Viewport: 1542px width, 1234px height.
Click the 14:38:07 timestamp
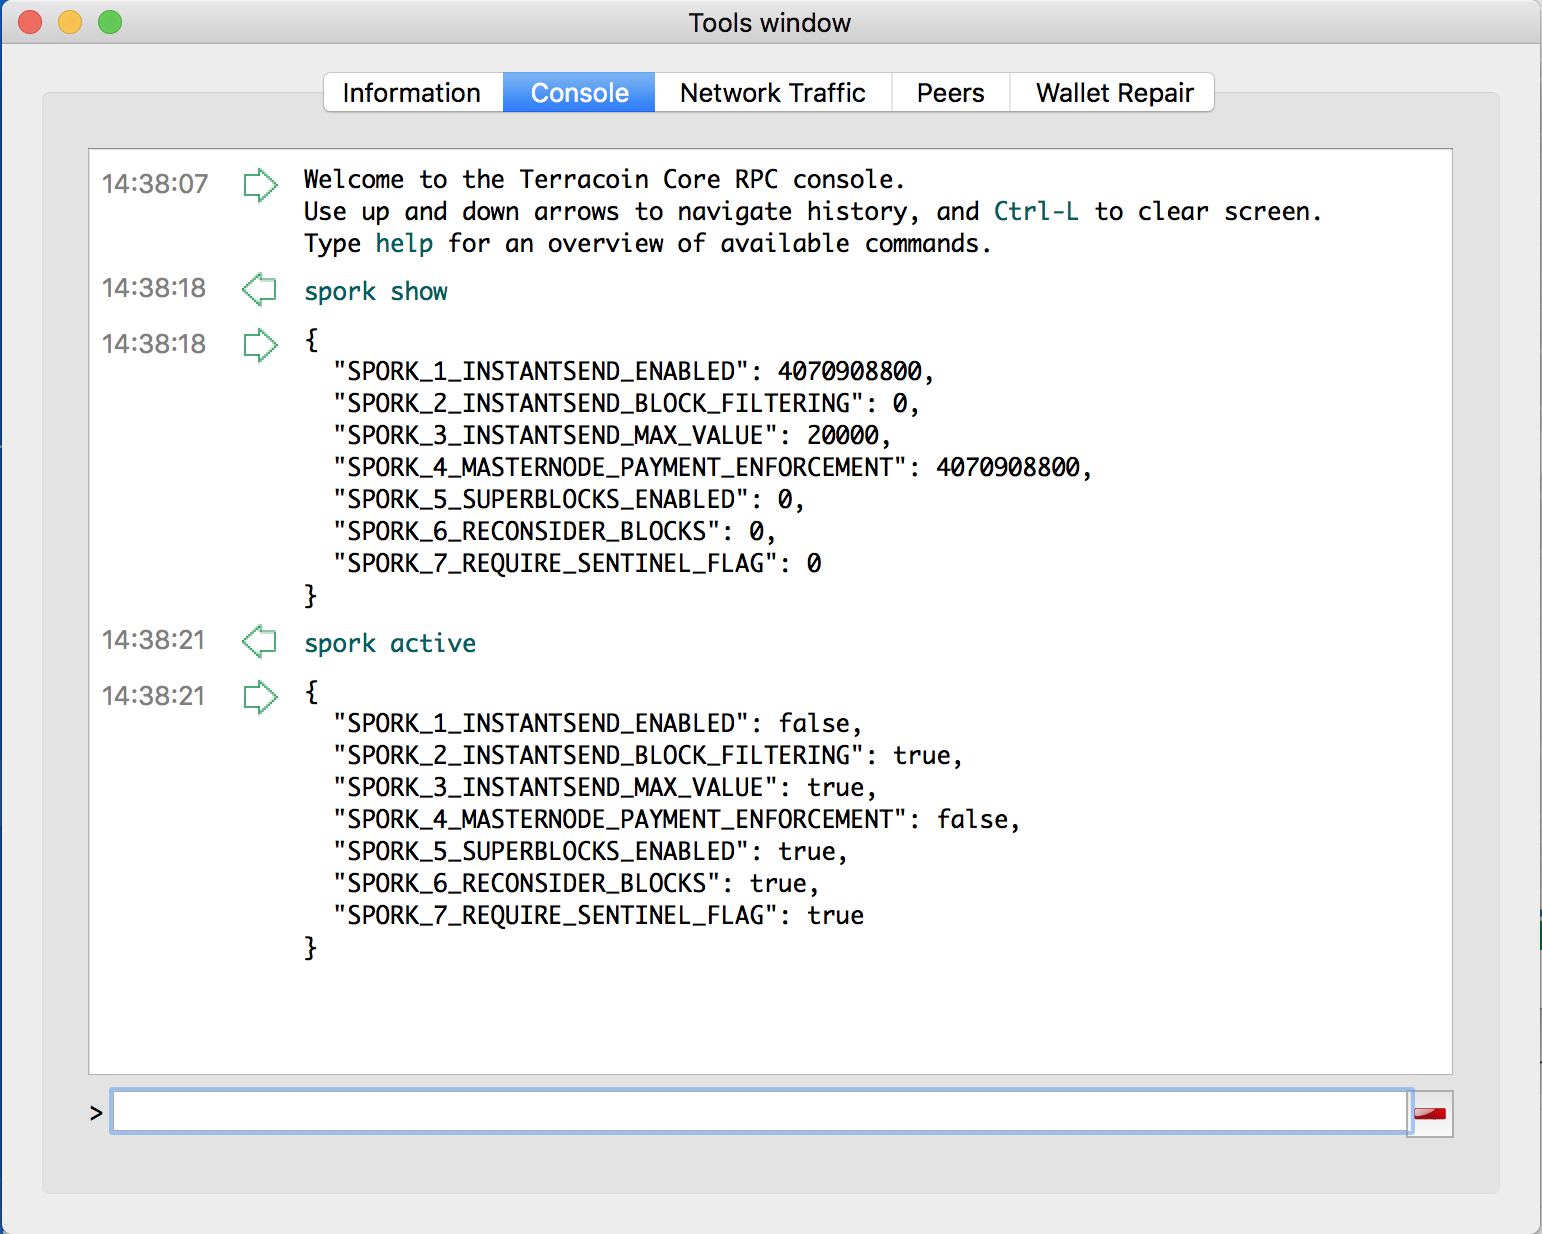pyautogui.click(x=155, y=184)
